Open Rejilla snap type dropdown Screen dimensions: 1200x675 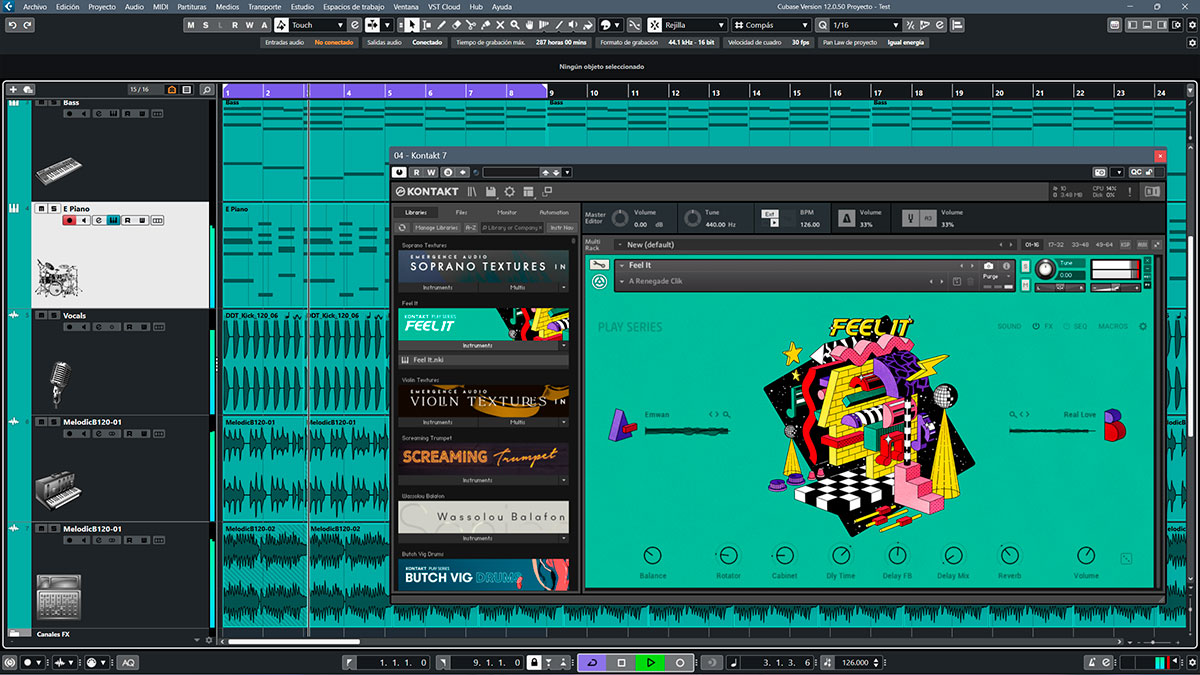click(x=693, y=25)
